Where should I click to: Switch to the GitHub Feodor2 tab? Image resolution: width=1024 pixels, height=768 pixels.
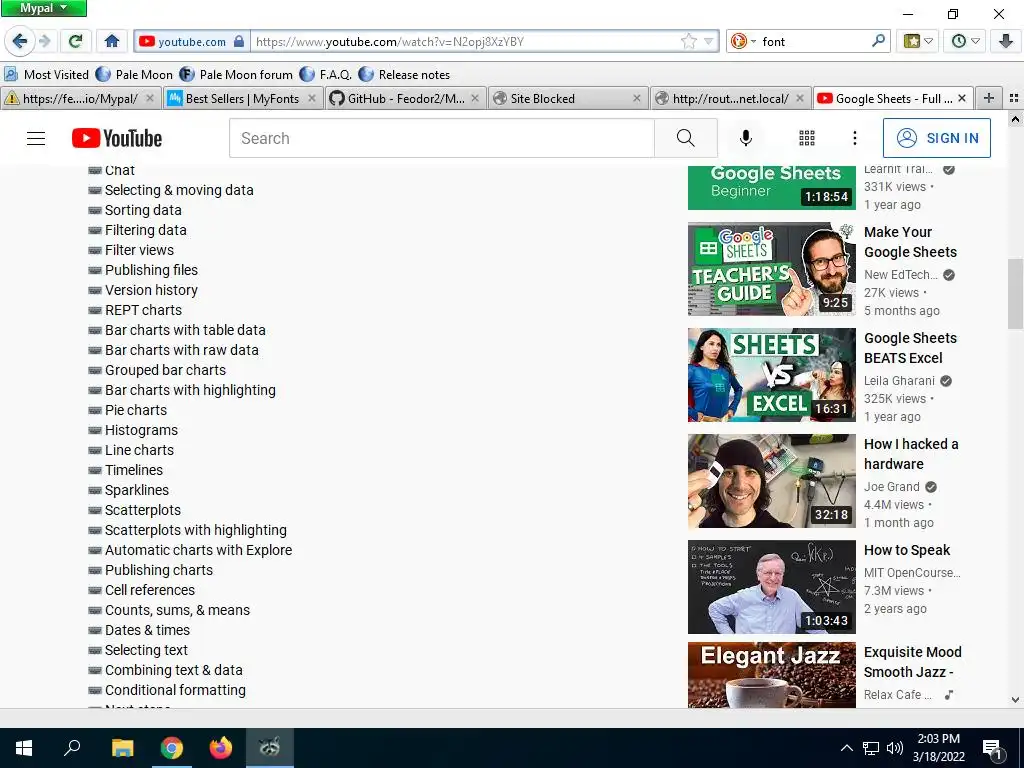tap(405, 99)
